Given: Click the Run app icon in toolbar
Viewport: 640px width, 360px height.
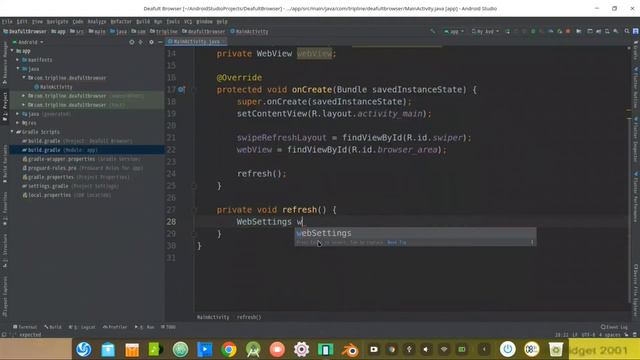Looking at the screenshot, I should pos(507,31).
